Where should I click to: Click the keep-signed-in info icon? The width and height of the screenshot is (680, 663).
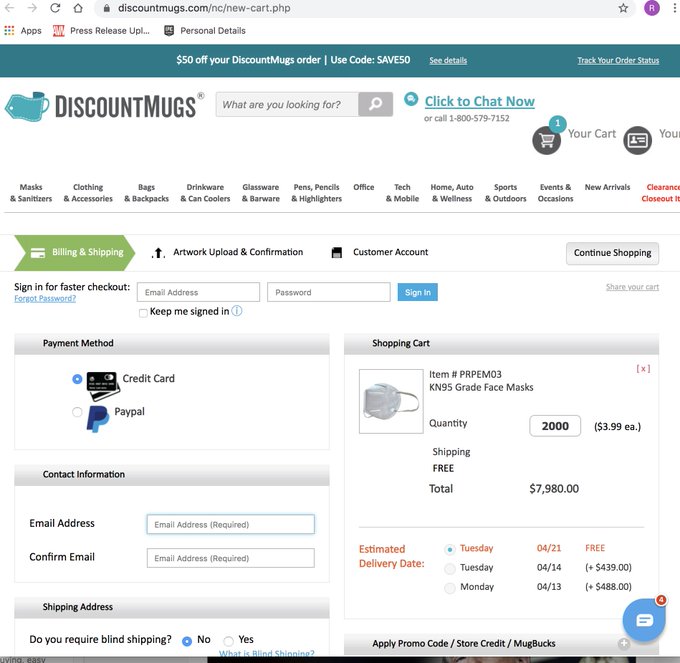237,311
